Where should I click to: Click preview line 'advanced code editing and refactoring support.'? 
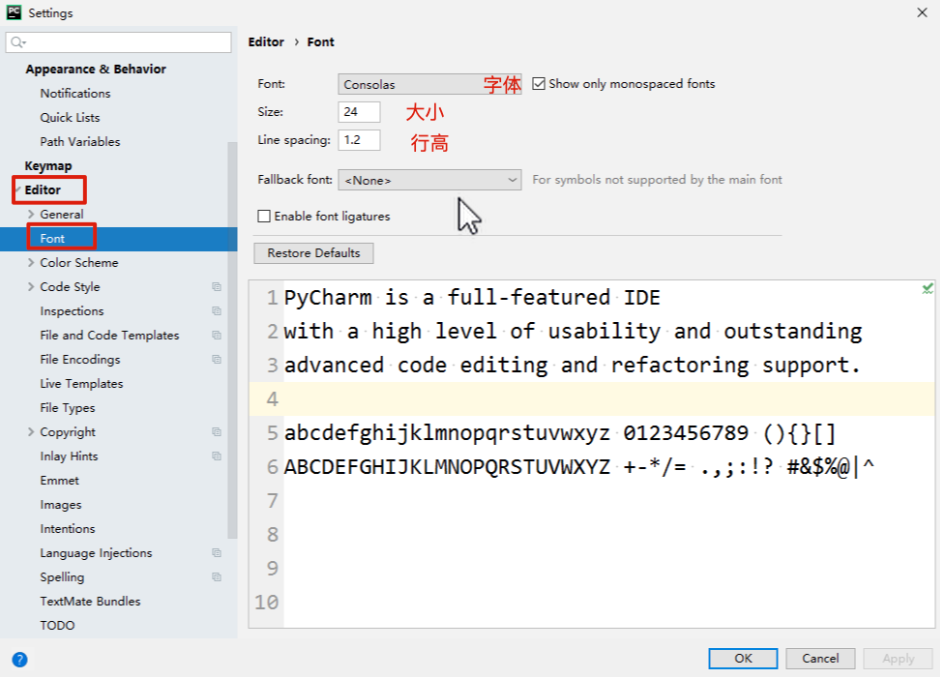pos(573,365)
